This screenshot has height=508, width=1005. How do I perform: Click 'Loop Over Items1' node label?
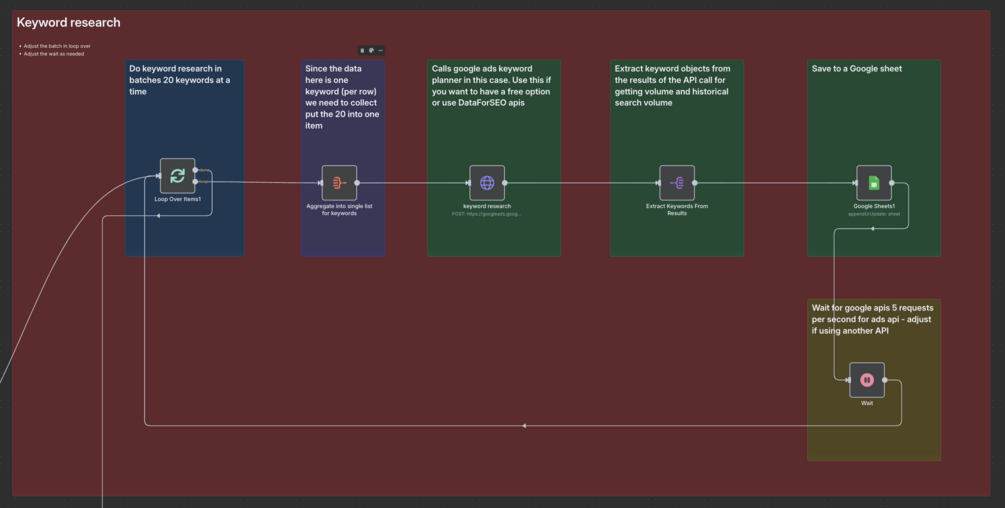pos(178,199)
